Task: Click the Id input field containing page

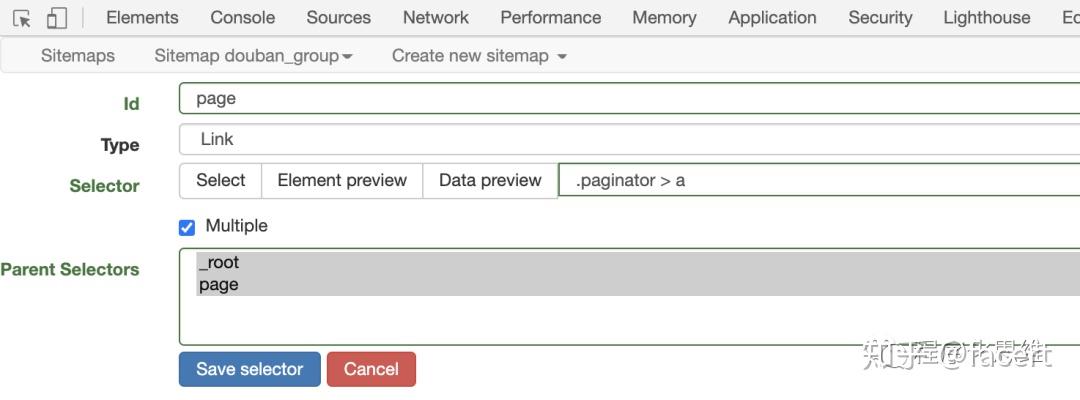Action: [630, 98]
